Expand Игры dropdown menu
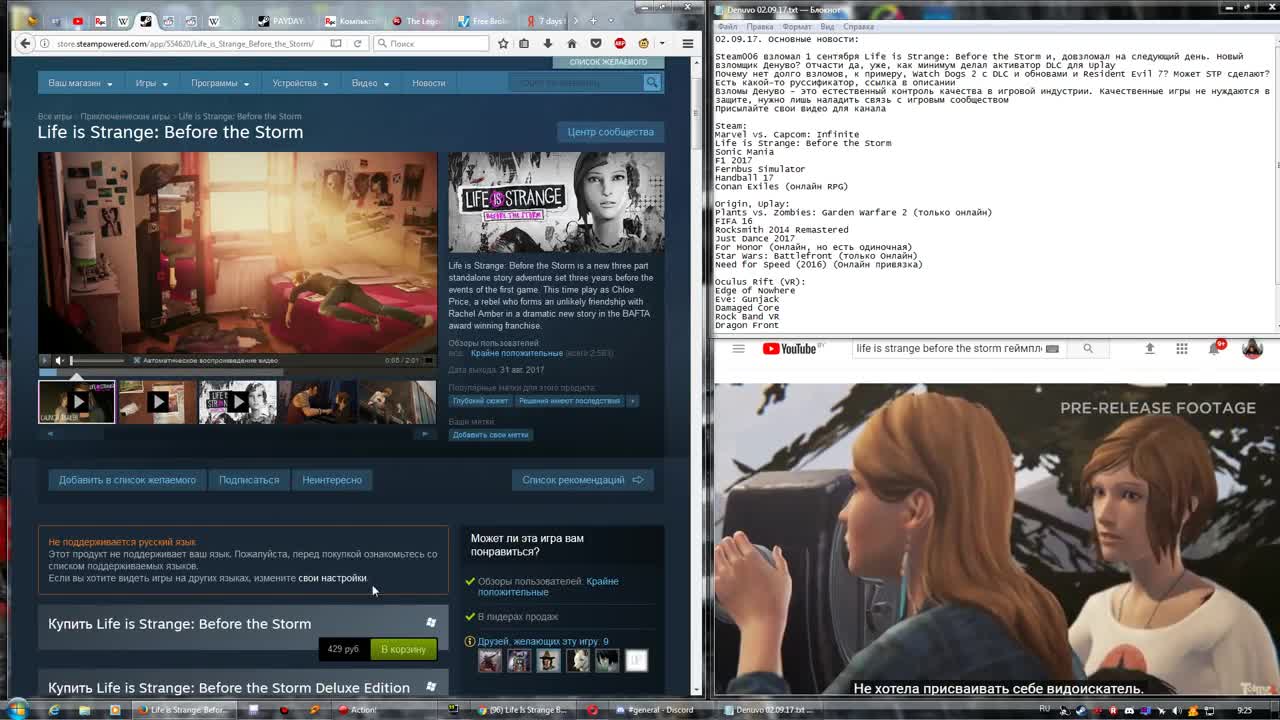Screen dimensions: 1280x720 pyautogui.click(x=151, y=83)
